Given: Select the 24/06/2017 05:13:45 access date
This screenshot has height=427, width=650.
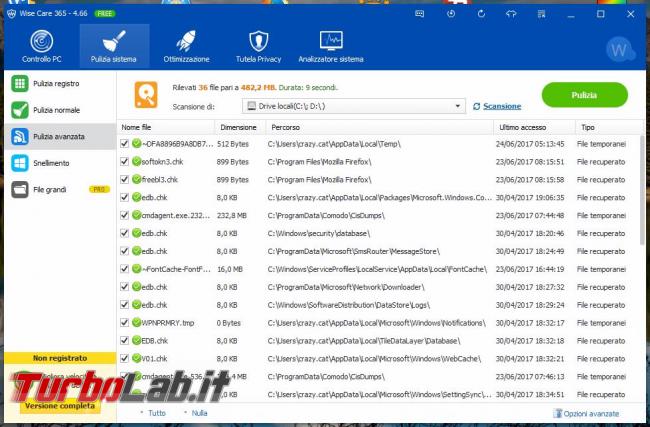Looking at the screenshot, I should [x=530, y=144].
